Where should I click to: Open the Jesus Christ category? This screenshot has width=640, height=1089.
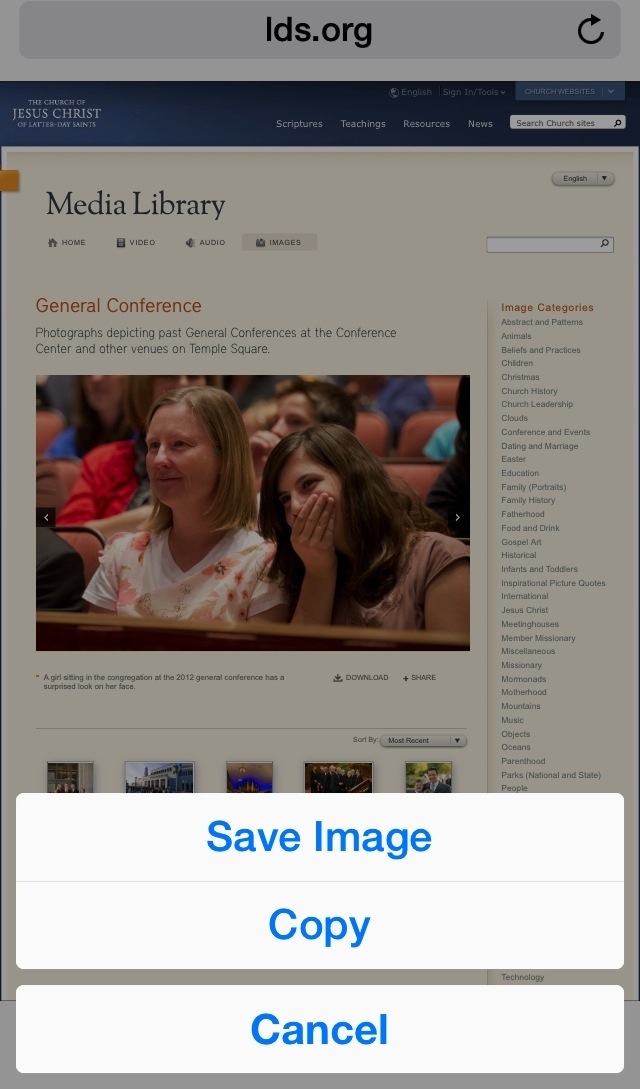coord(525,610)
